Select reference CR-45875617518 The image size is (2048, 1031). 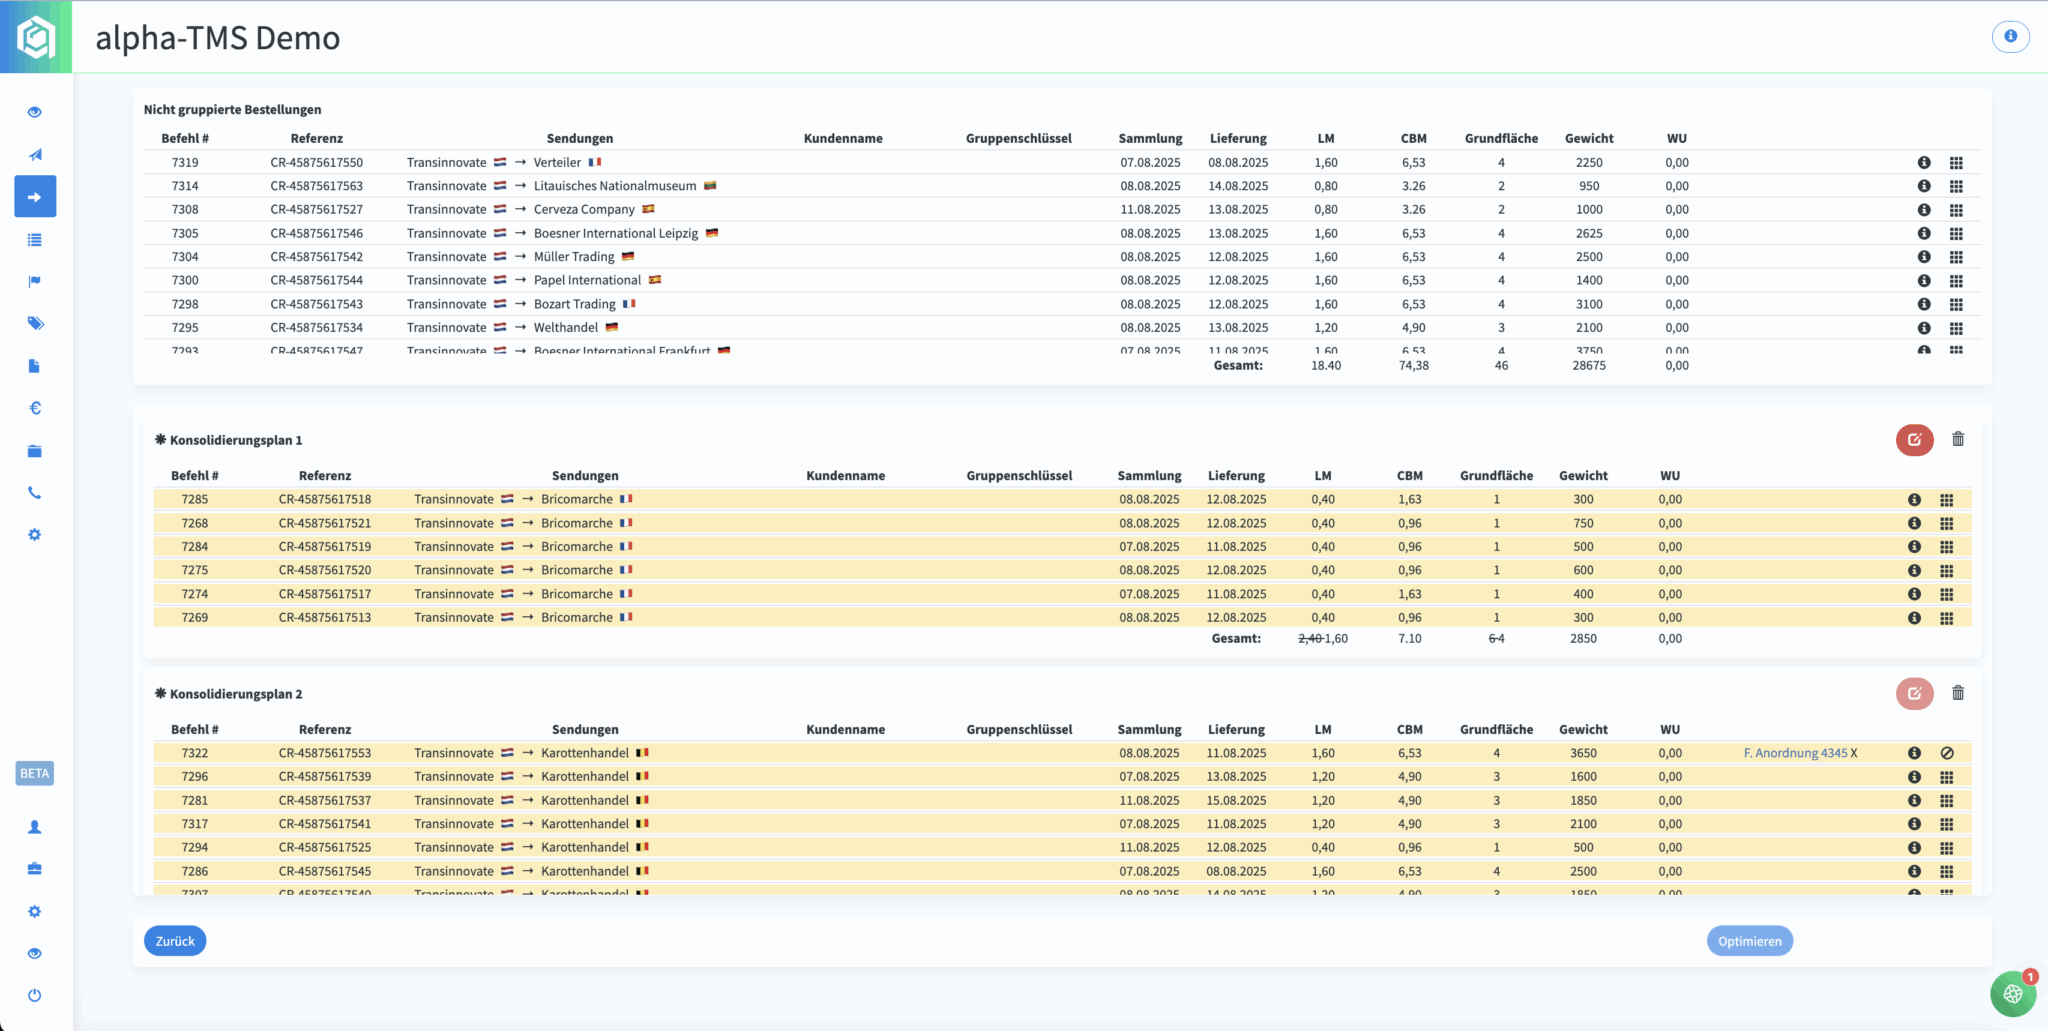click(x=324, y=499)
